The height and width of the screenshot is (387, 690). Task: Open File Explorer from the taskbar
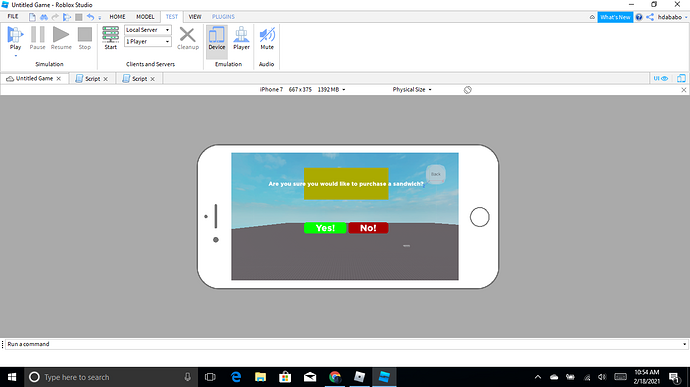coord(261,377)
